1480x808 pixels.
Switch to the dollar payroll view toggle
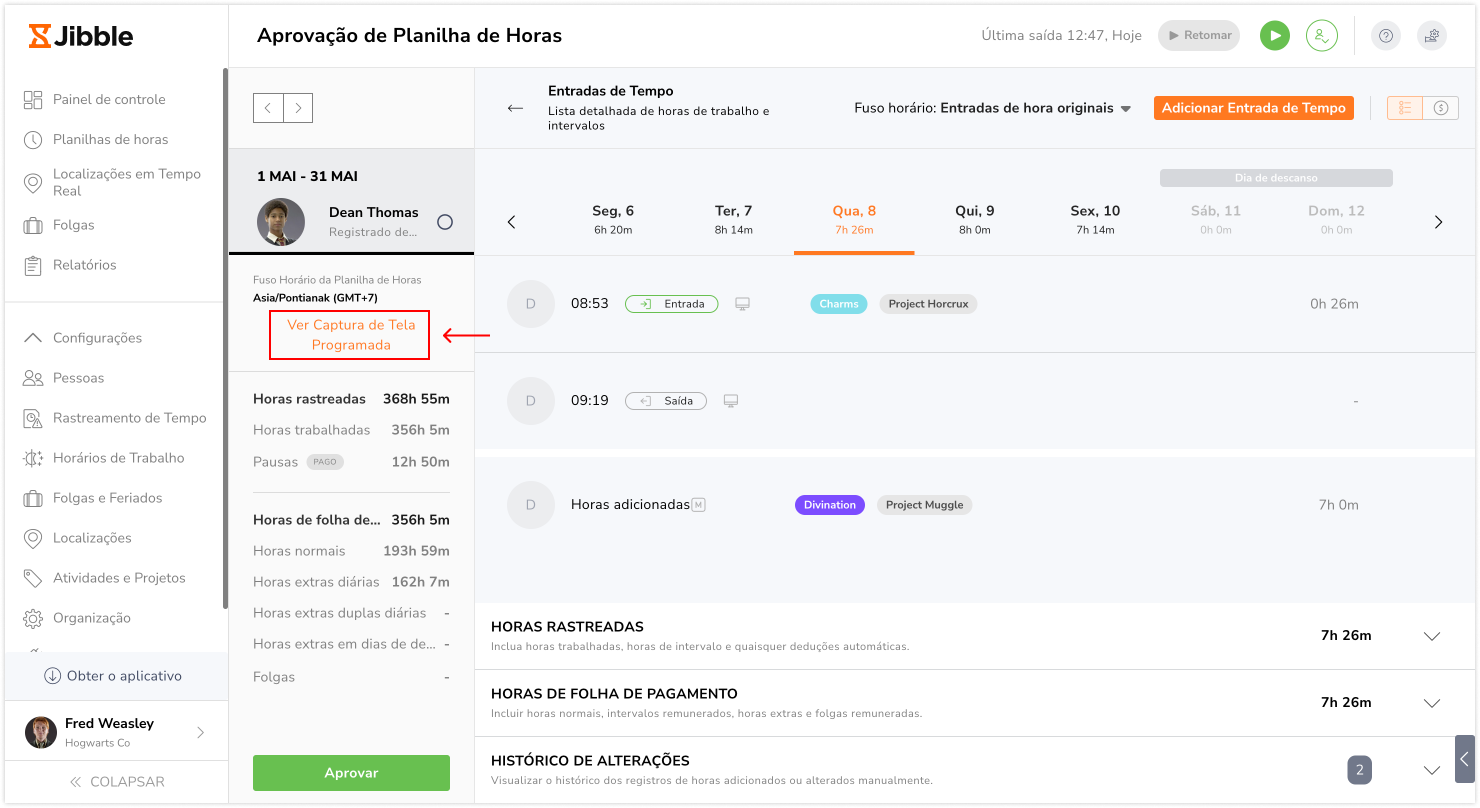1440,108
